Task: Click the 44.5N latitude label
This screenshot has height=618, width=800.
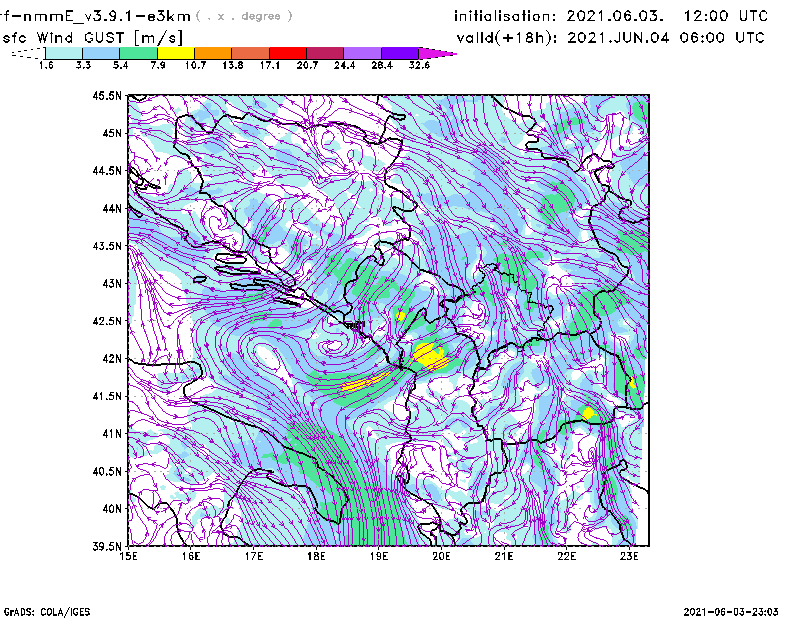Action: pyautogui.click(x=107, y=170)
